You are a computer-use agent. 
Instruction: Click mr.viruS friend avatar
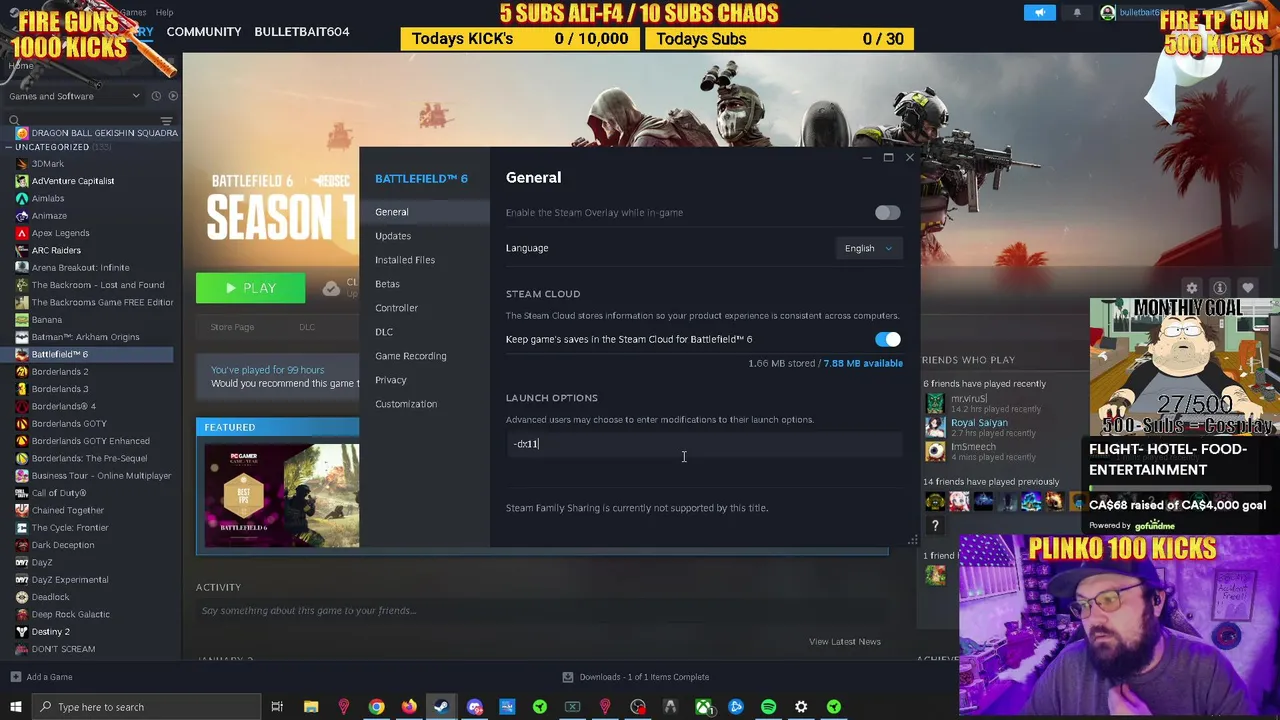tap(935, 403)
